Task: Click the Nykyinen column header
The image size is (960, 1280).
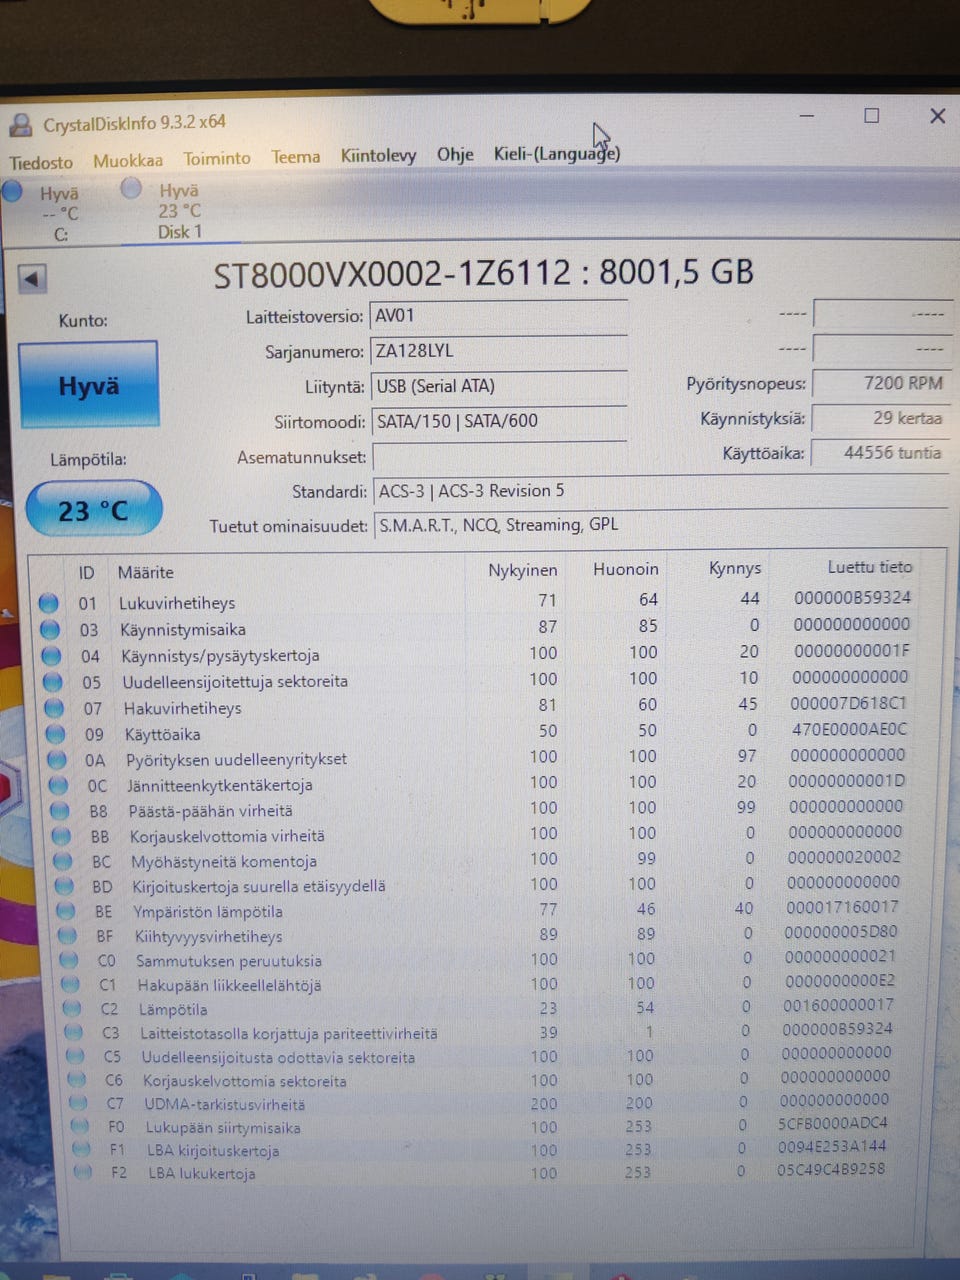Action: click(x=522, y=570)
